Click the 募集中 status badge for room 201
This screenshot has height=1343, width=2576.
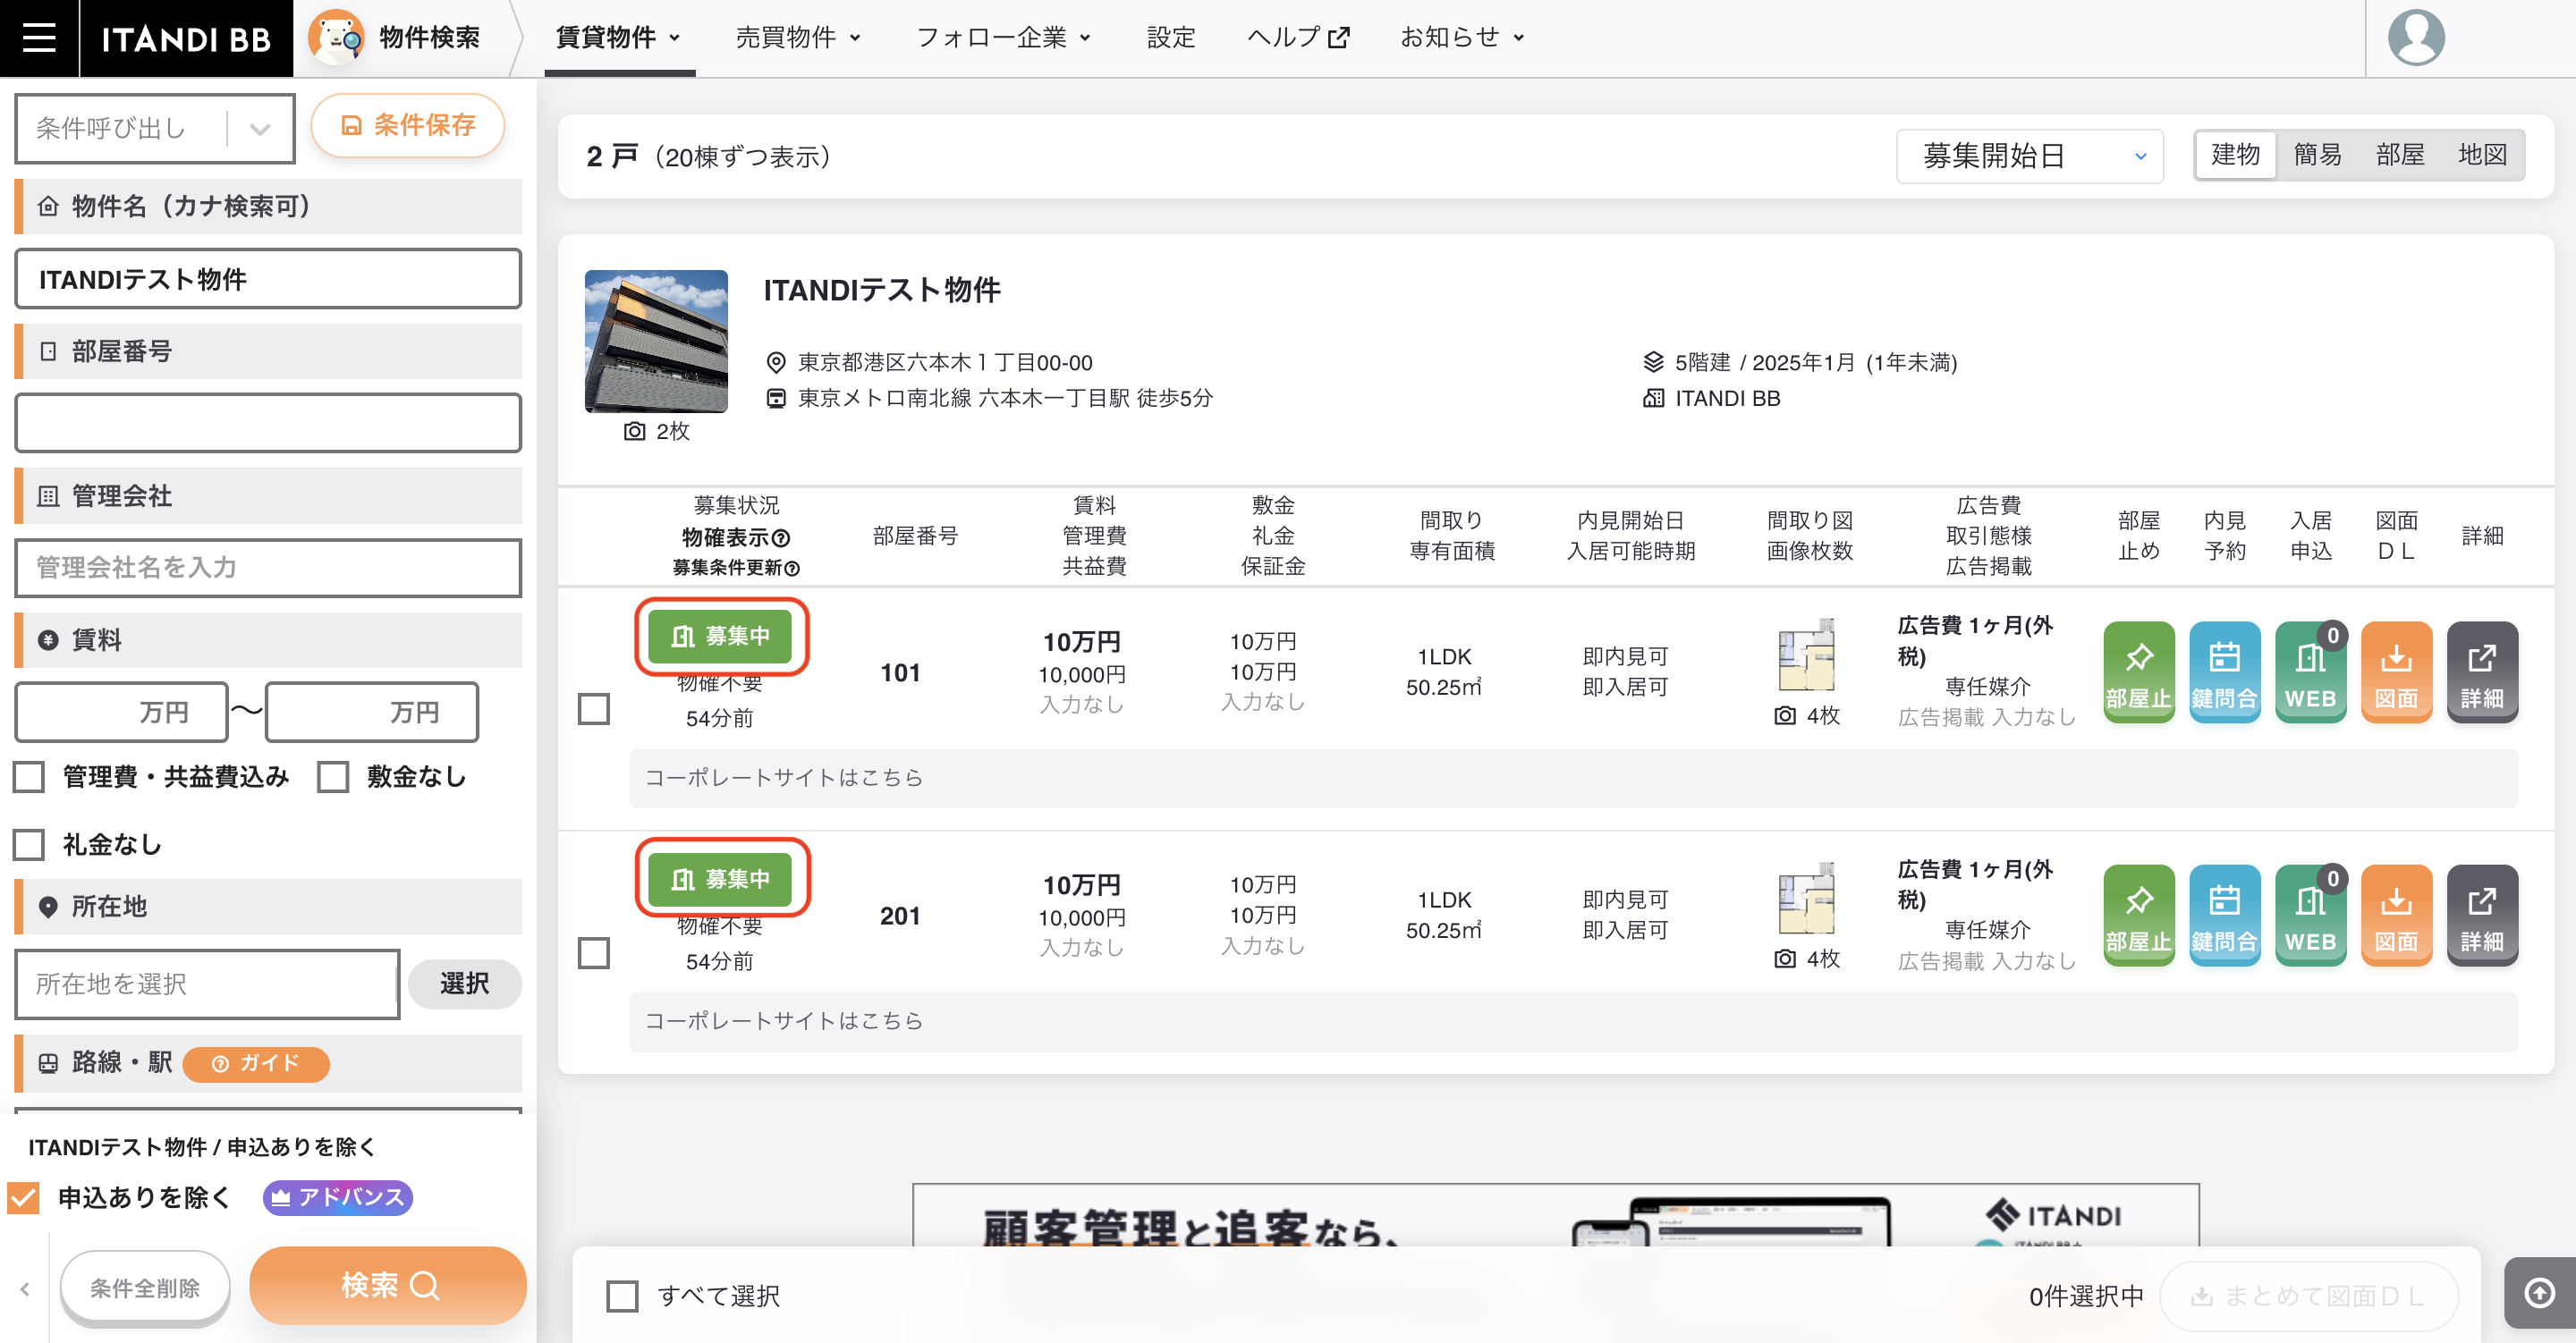coord(720,879)
